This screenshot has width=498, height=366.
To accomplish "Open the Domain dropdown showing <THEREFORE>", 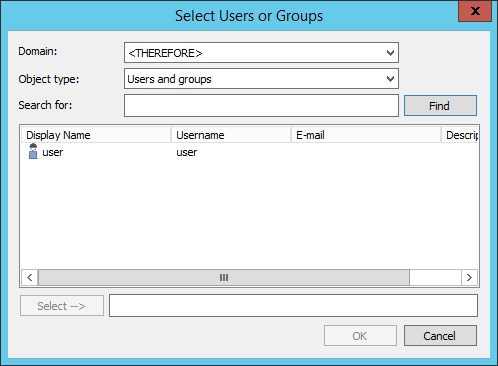I will click(261, 53).
